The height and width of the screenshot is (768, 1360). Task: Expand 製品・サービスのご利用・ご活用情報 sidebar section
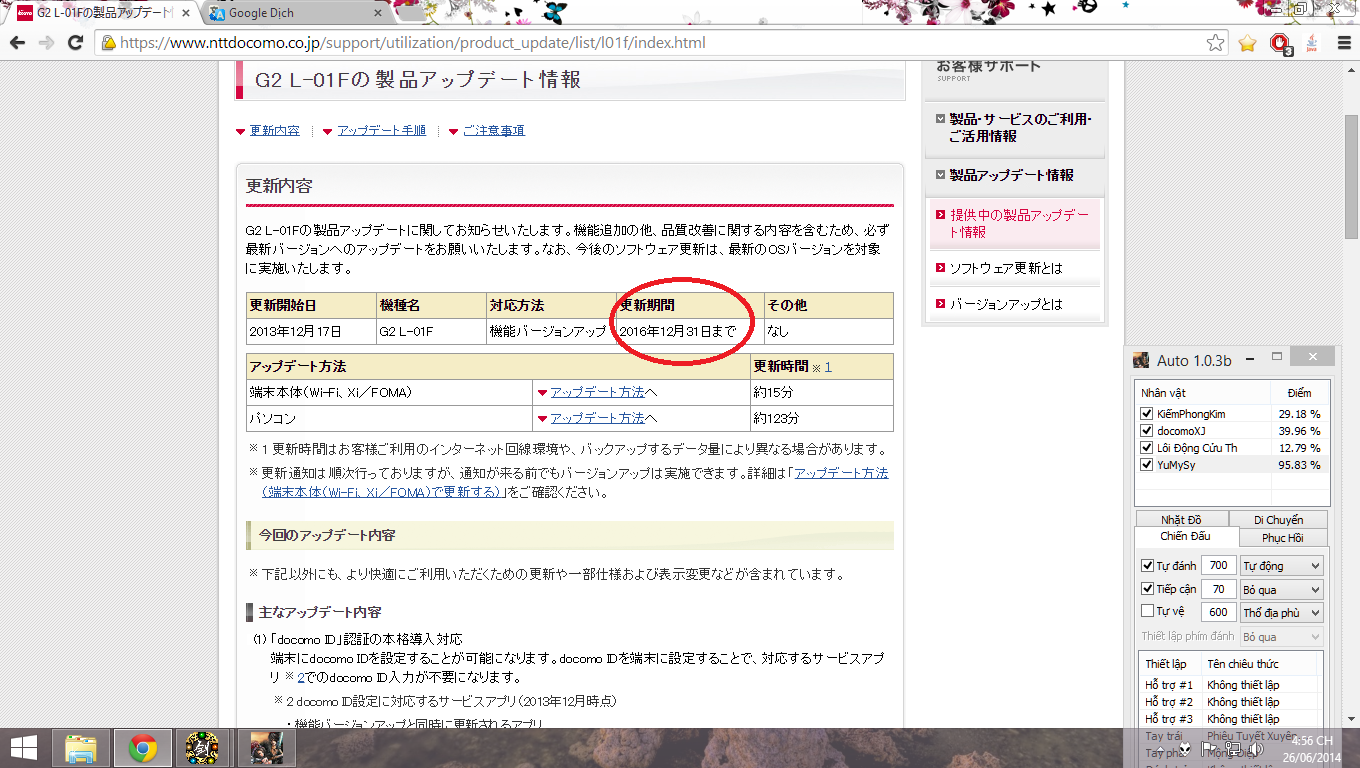pos(1015,127)
